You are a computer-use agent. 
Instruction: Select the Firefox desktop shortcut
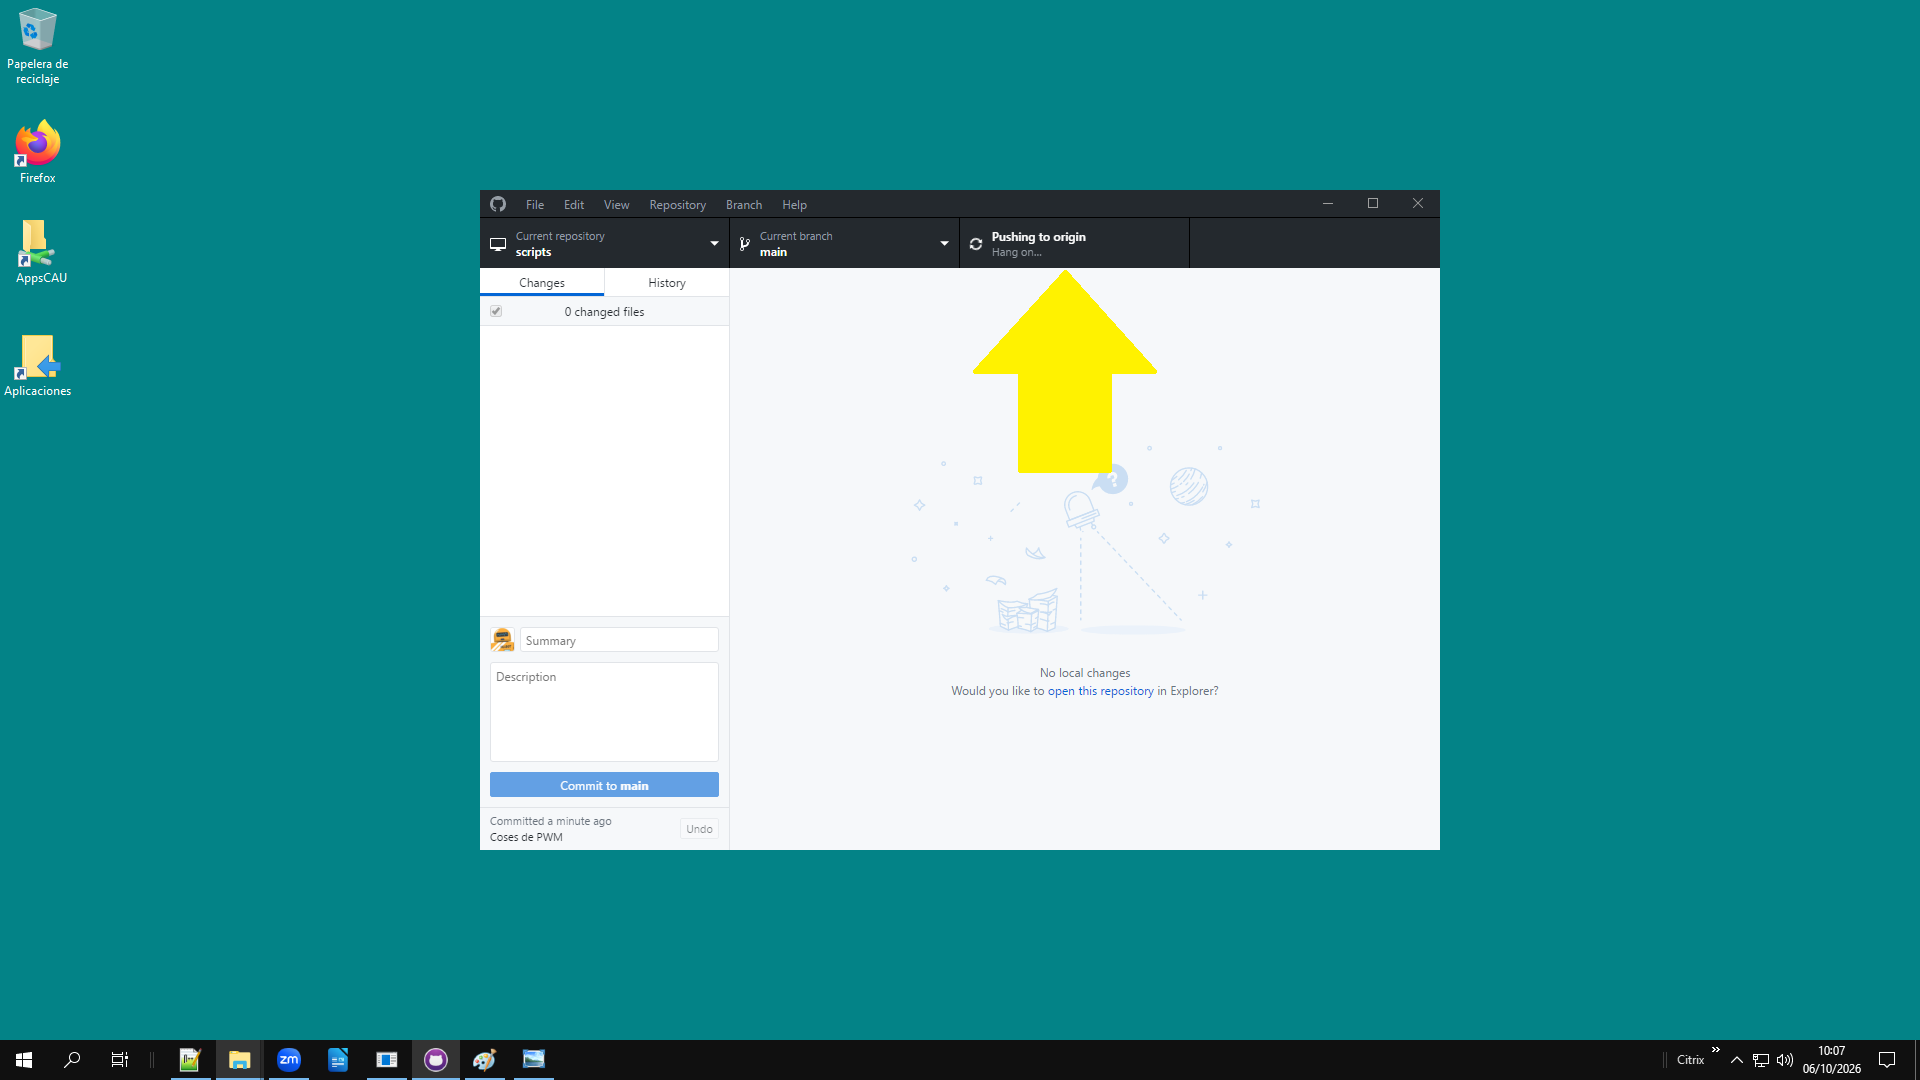pos(37,152)
